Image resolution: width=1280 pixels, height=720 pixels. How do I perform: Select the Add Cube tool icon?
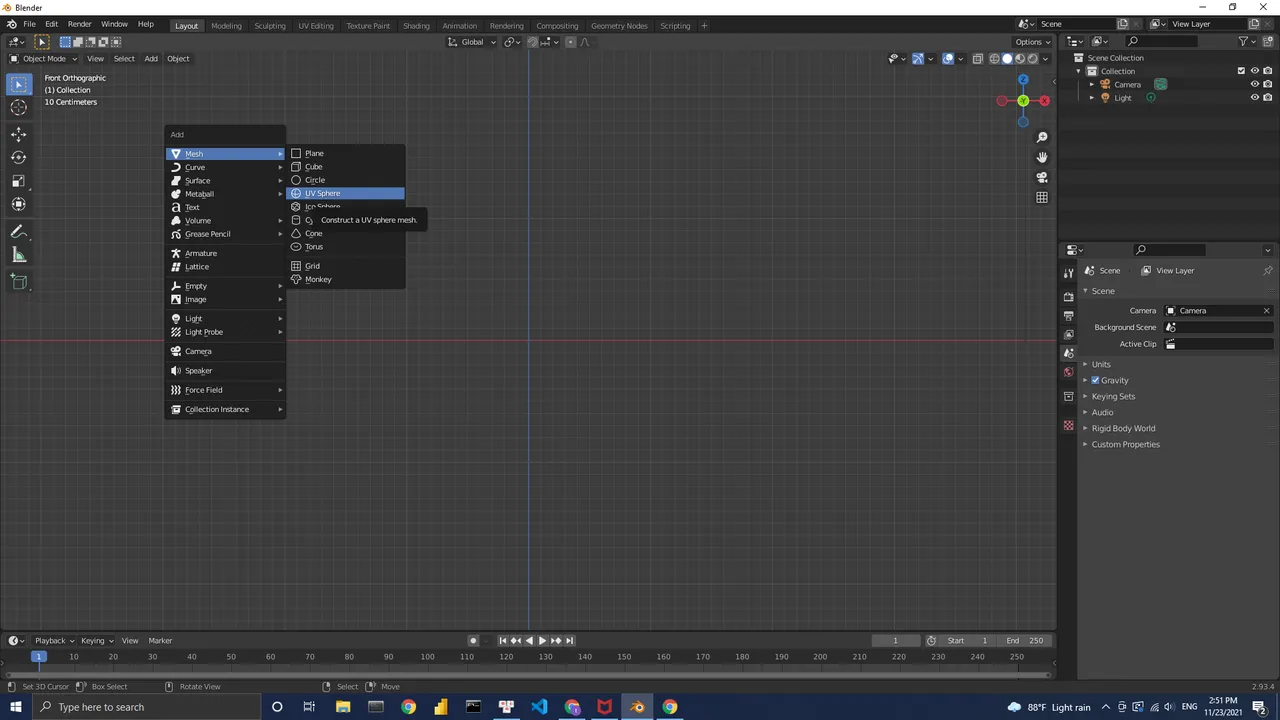[x=19, y=282]
